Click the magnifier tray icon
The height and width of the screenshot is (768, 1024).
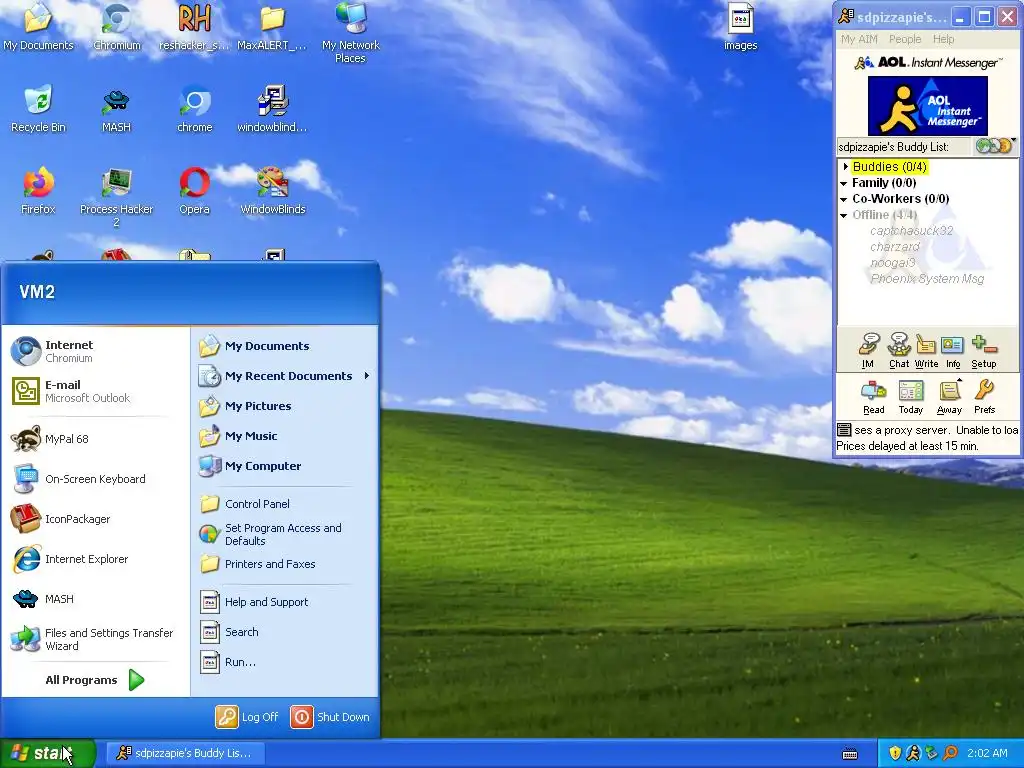pos(950,753)
